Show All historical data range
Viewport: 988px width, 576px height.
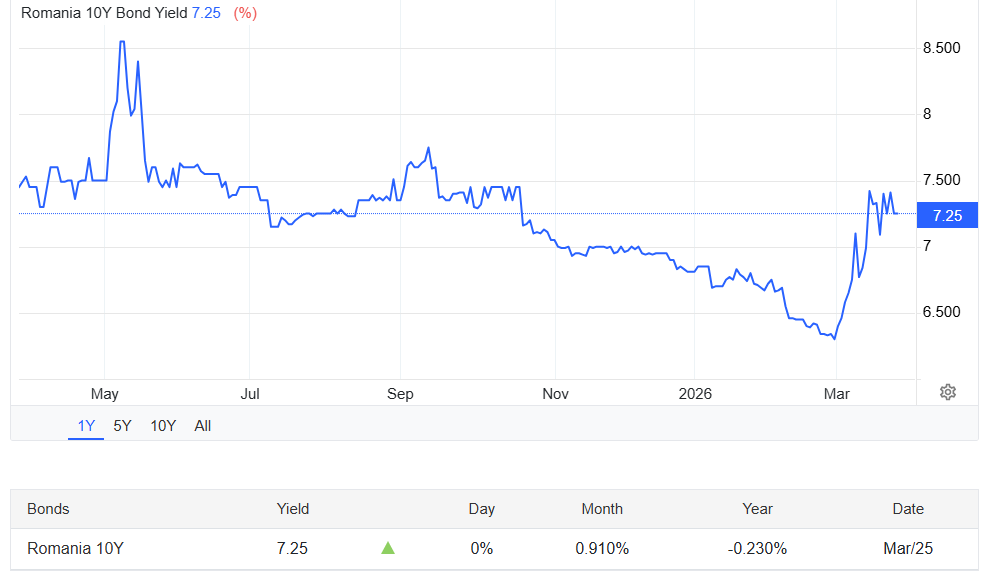(203, 426)
